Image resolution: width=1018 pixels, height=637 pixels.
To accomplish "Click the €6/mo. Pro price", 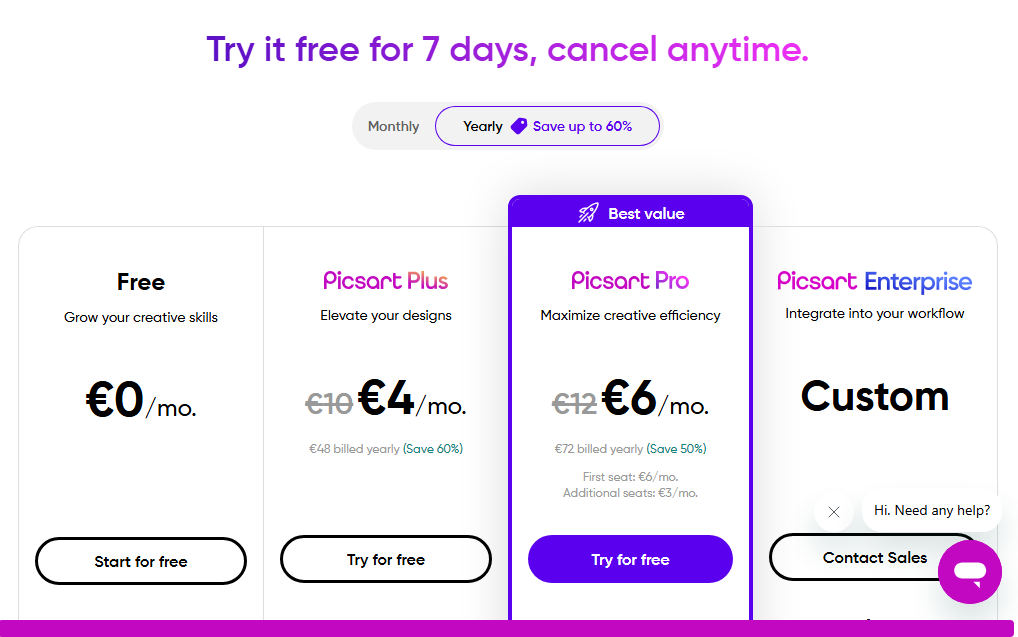I will click(655, 399).
